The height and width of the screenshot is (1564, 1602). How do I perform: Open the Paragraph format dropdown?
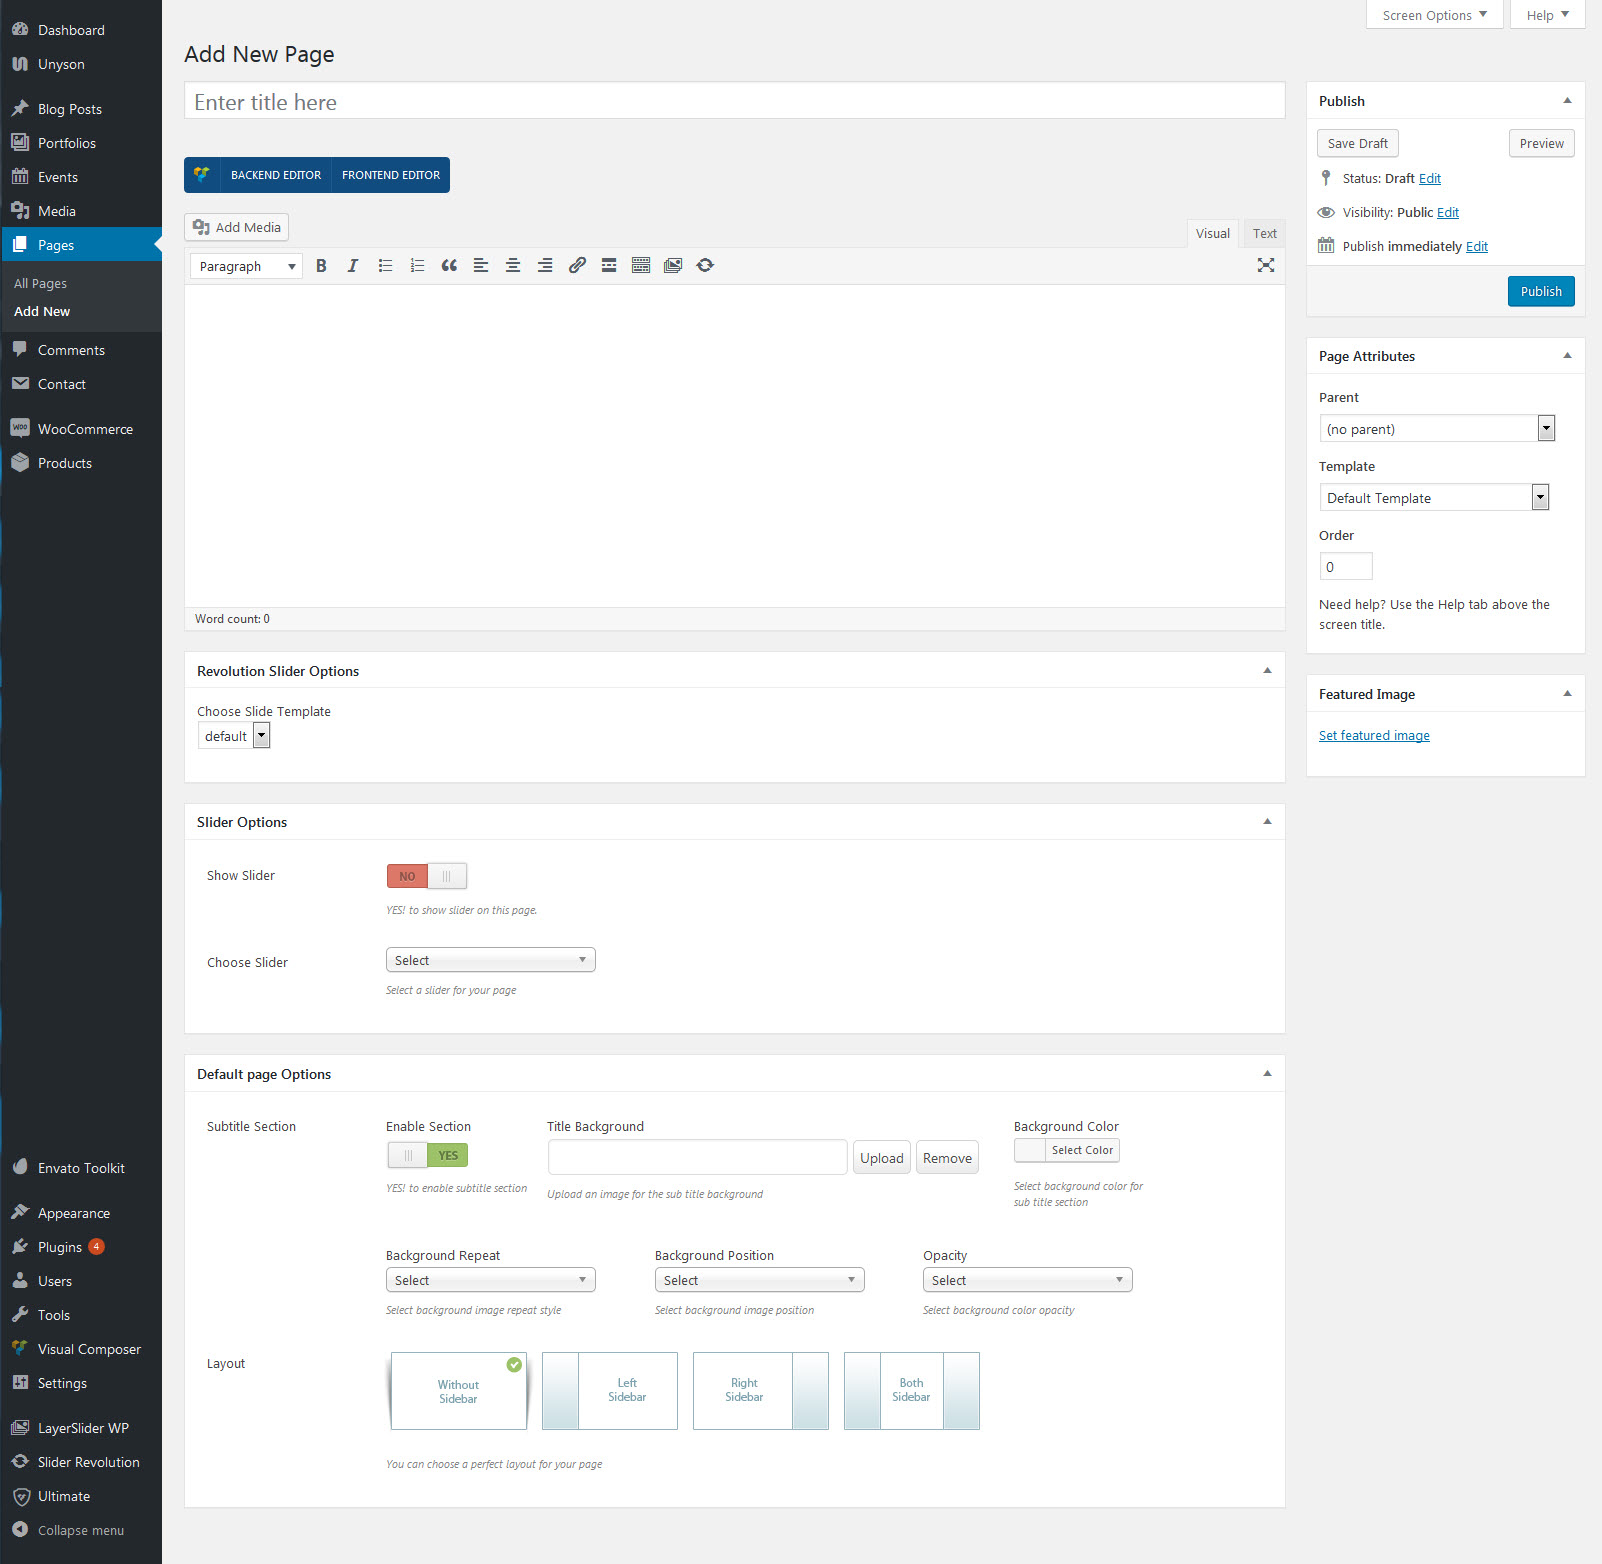pyautogui.click(x=246, y=266)
